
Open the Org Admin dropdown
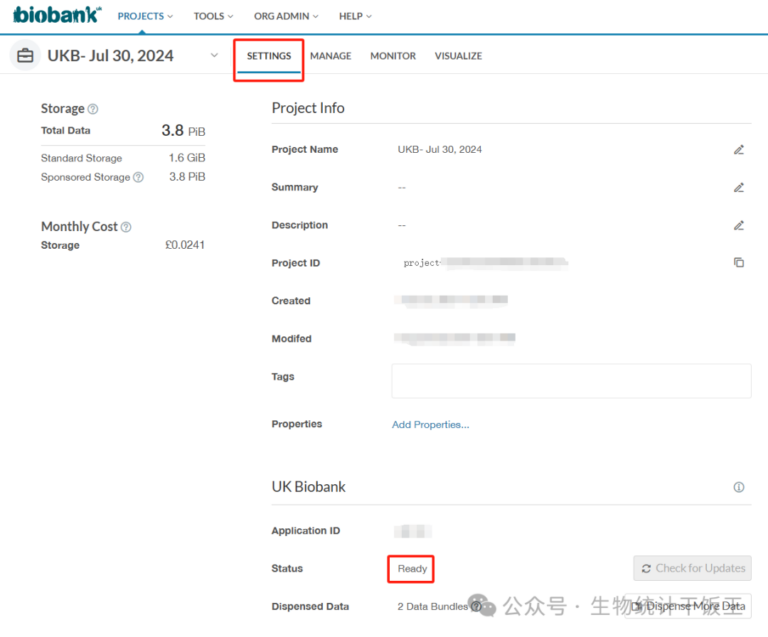pos(286,16)
